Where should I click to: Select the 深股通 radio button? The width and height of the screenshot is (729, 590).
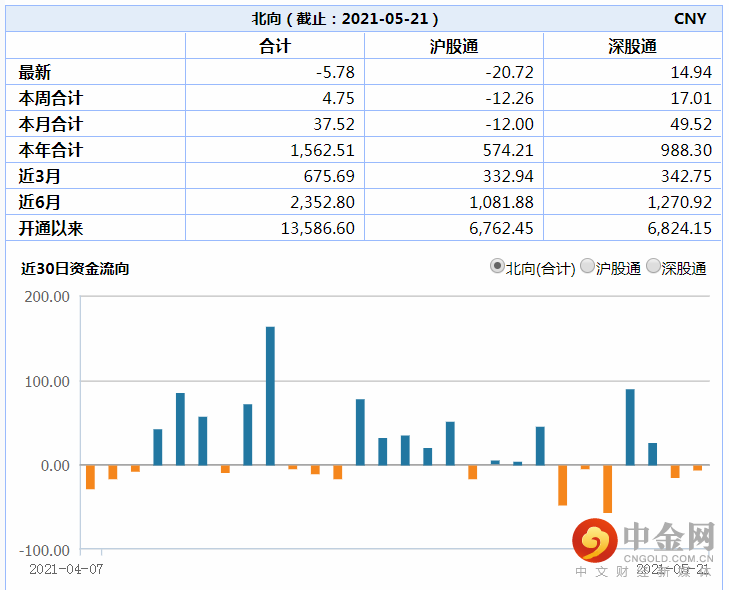[x=653, y=266]
